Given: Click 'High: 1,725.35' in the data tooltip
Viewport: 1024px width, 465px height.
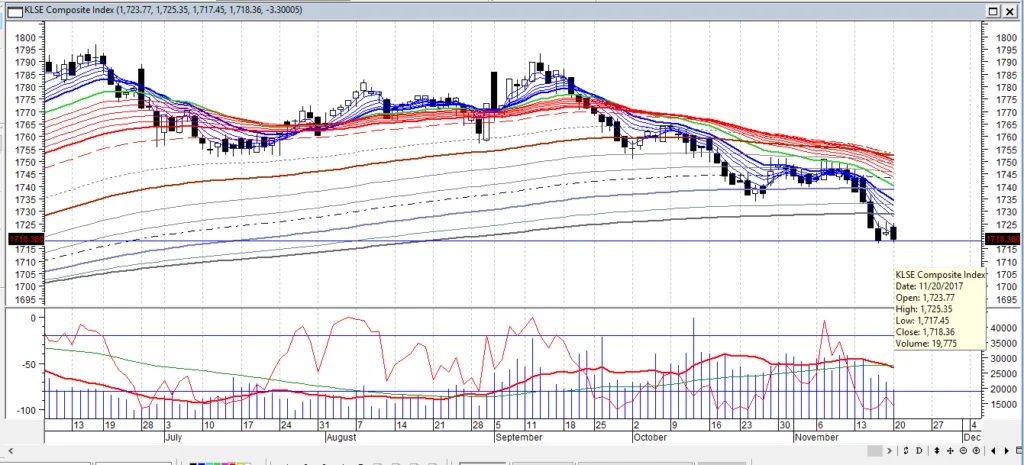Looking at the screenshot, I should [x=925, y=309].
